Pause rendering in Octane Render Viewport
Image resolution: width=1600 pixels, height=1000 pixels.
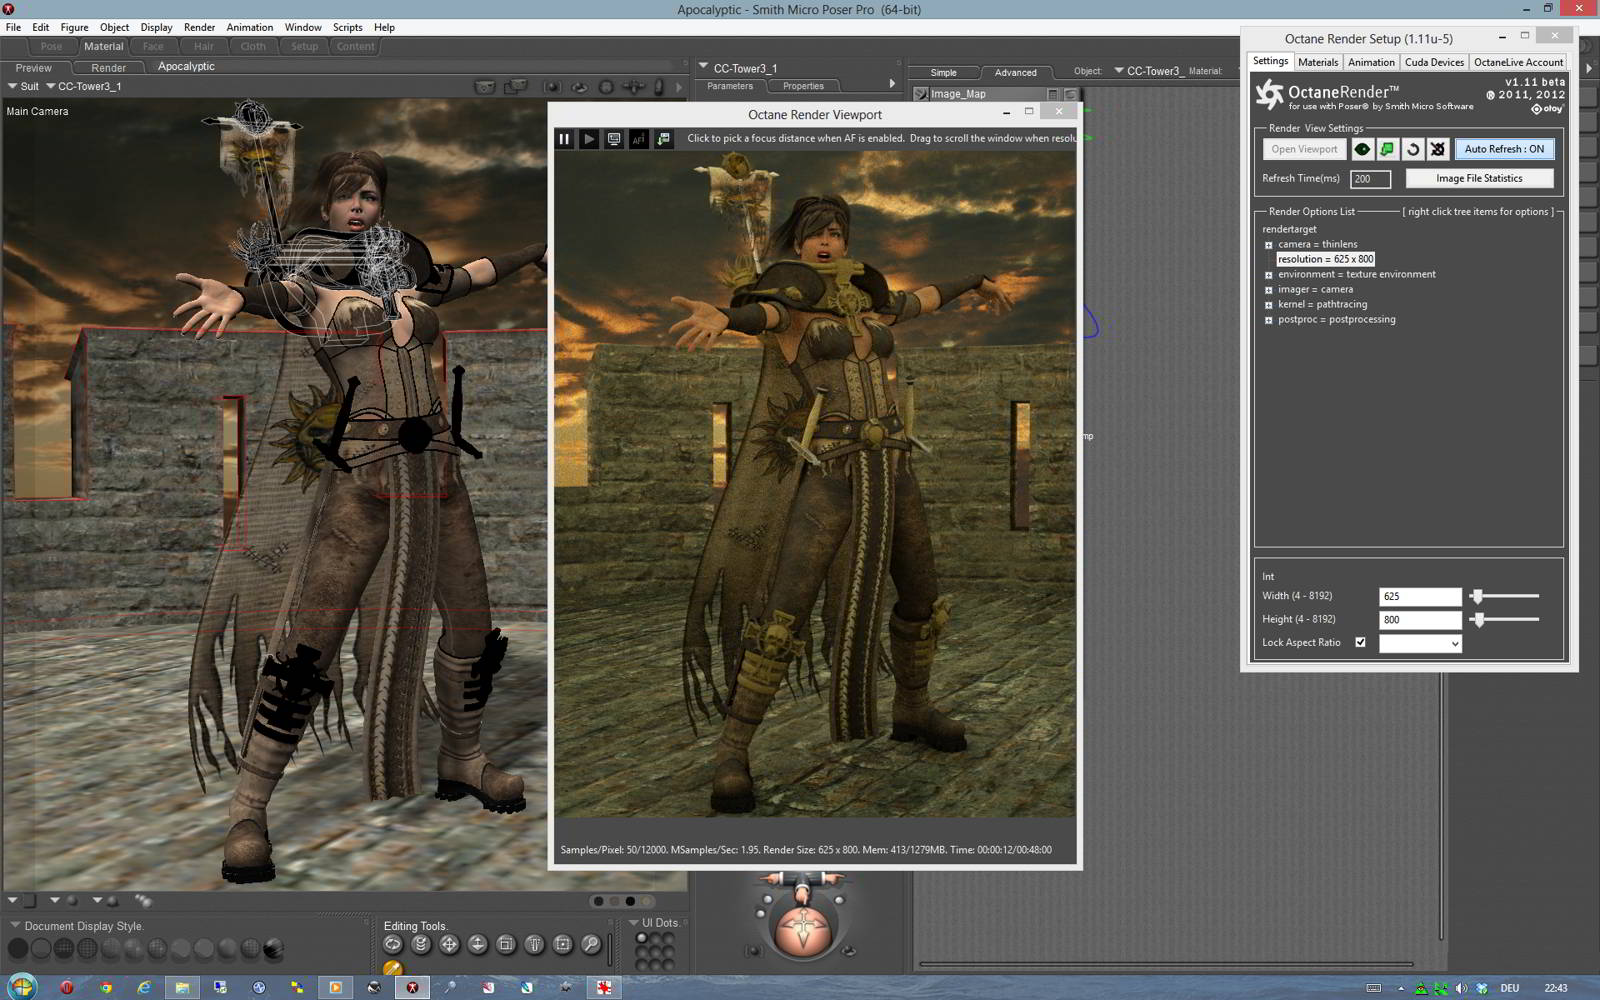click(564, 139)
